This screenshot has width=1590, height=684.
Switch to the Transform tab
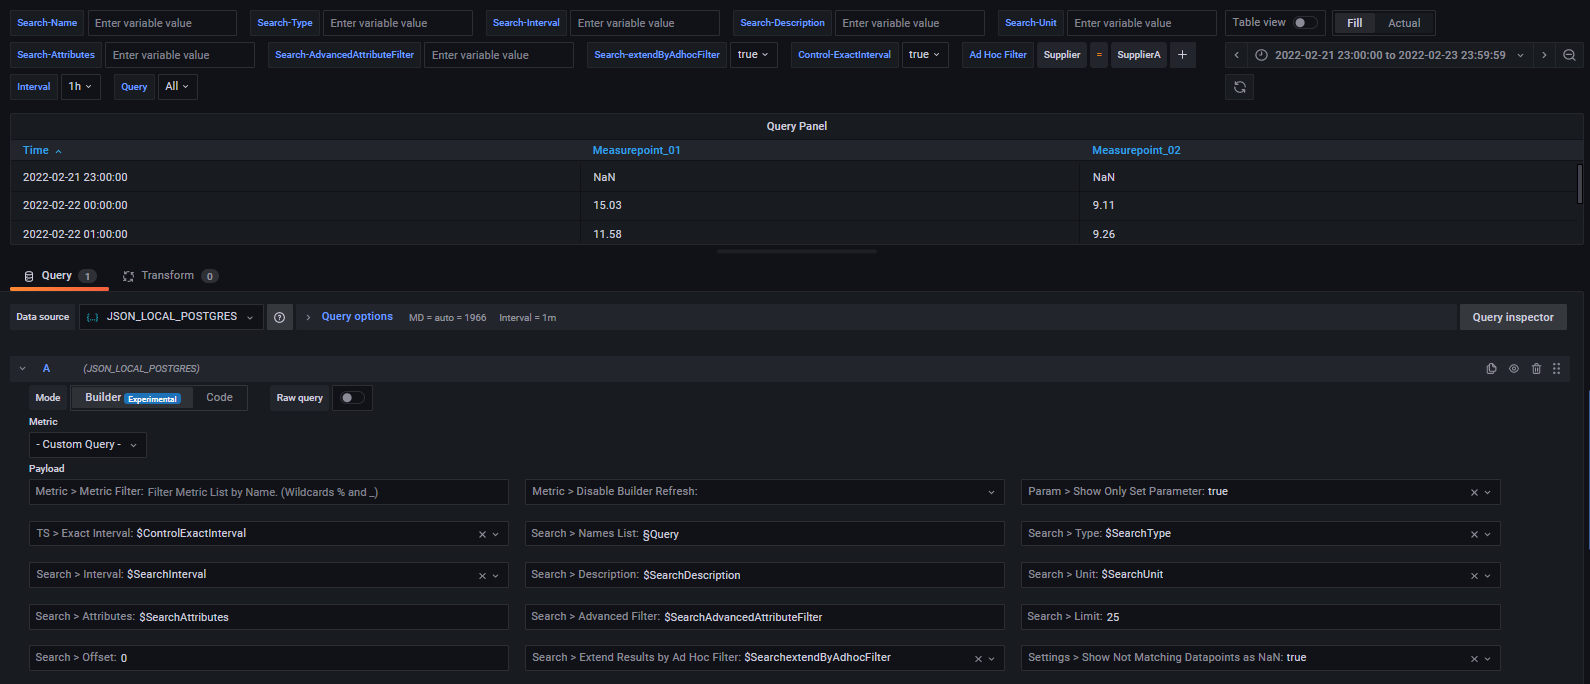coord(168,276)
